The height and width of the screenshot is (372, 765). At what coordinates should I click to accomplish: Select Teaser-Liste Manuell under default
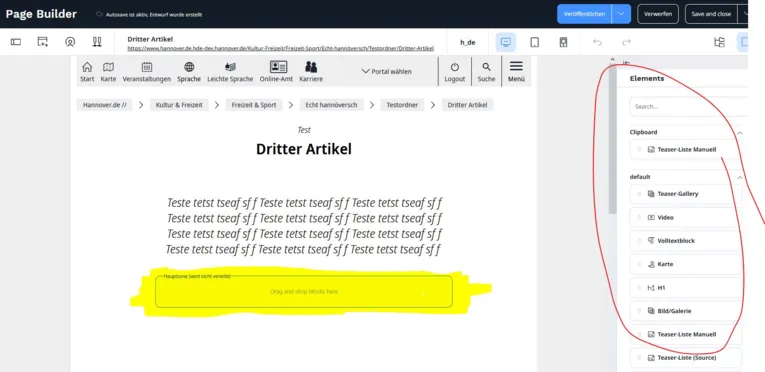pos(686,334)
